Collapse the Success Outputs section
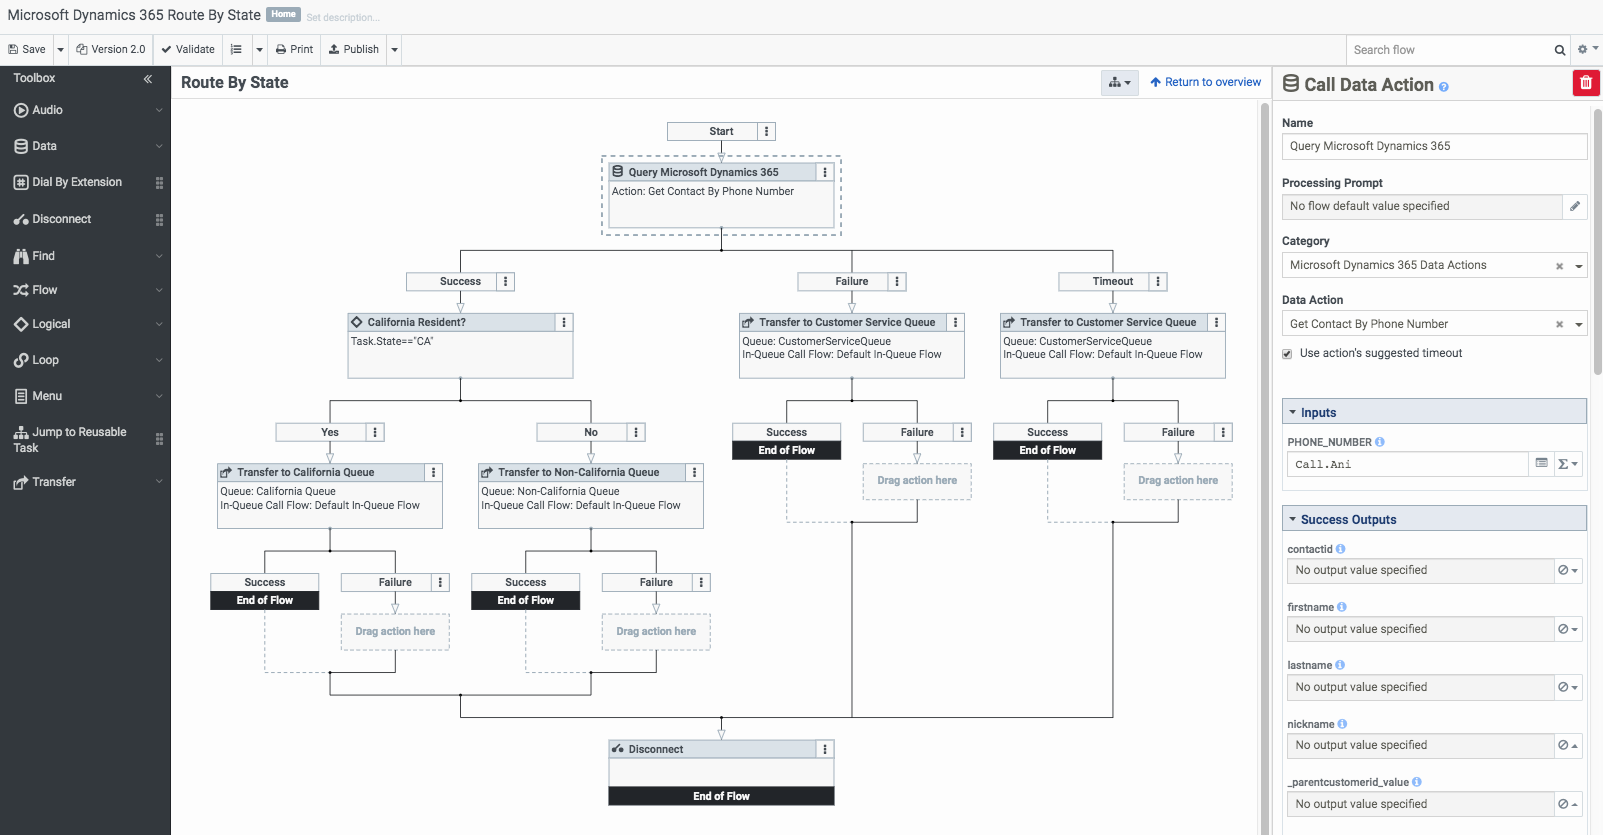This screenshot has width=1603, height=835. coord(1434,519)
